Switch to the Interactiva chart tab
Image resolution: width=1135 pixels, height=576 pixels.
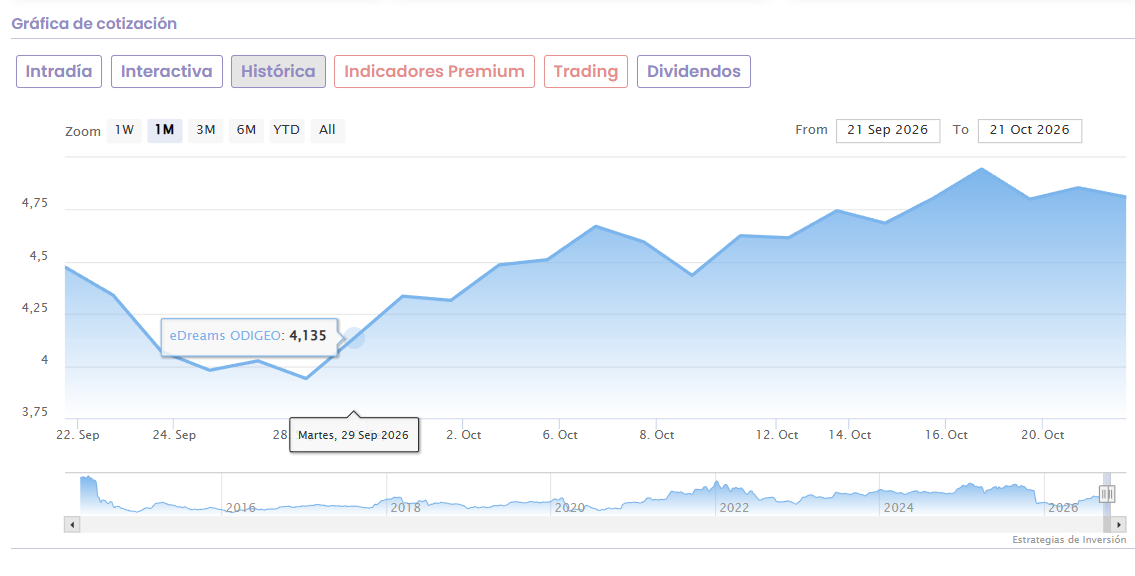click(166, 72)
